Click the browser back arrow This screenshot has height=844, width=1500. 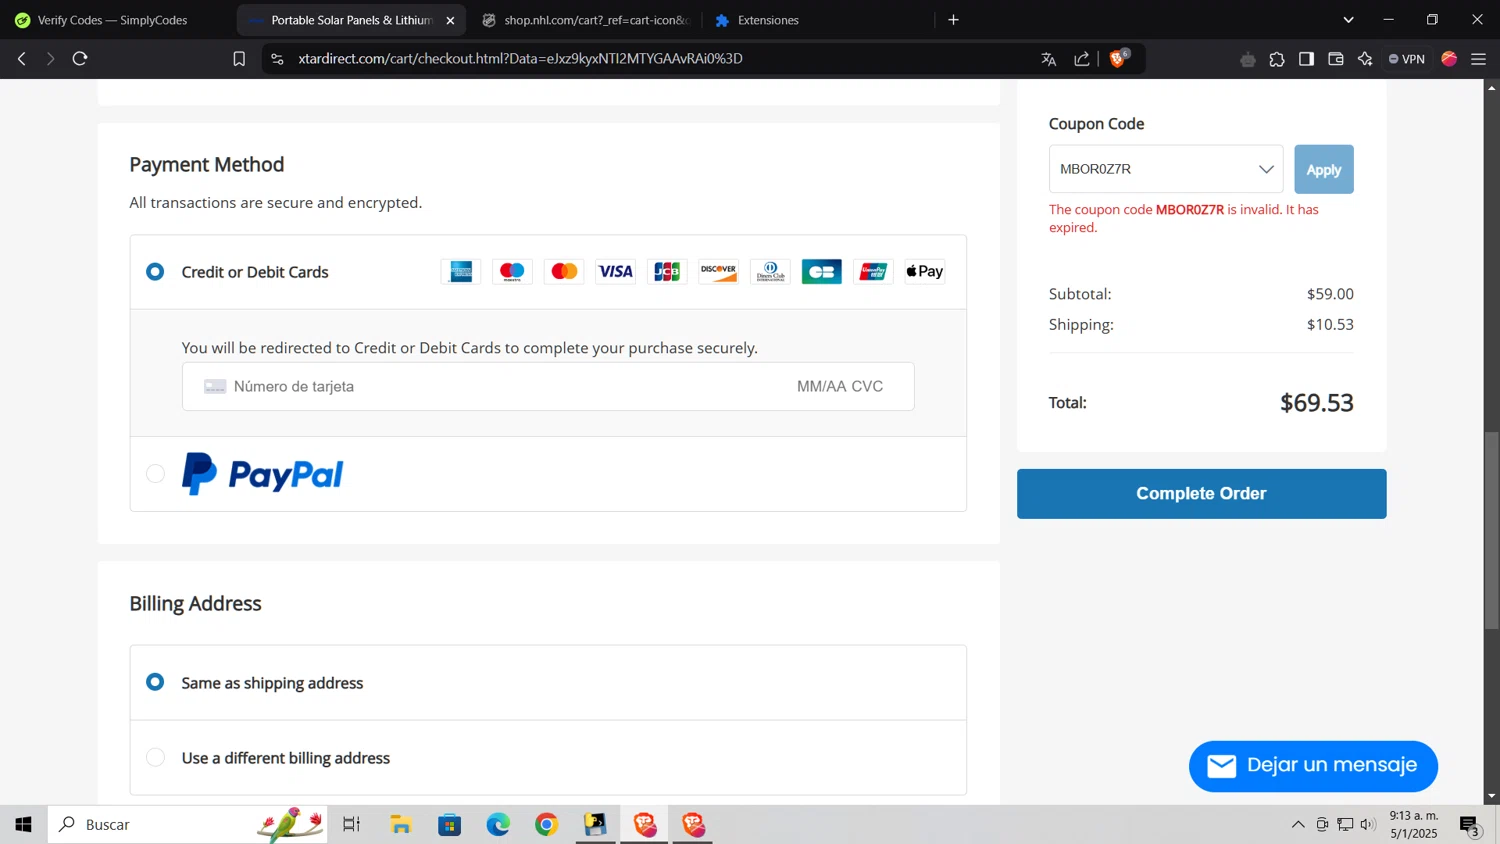coord(21,59)
